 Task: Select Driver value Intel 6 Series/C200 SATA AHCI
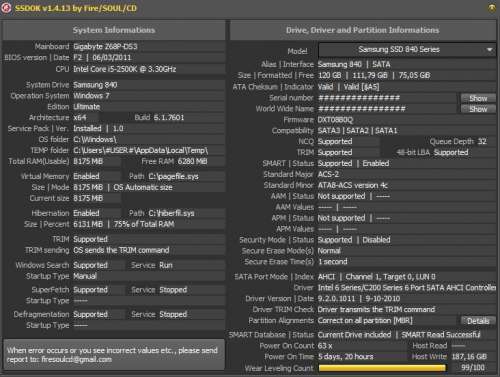[407, 287]
